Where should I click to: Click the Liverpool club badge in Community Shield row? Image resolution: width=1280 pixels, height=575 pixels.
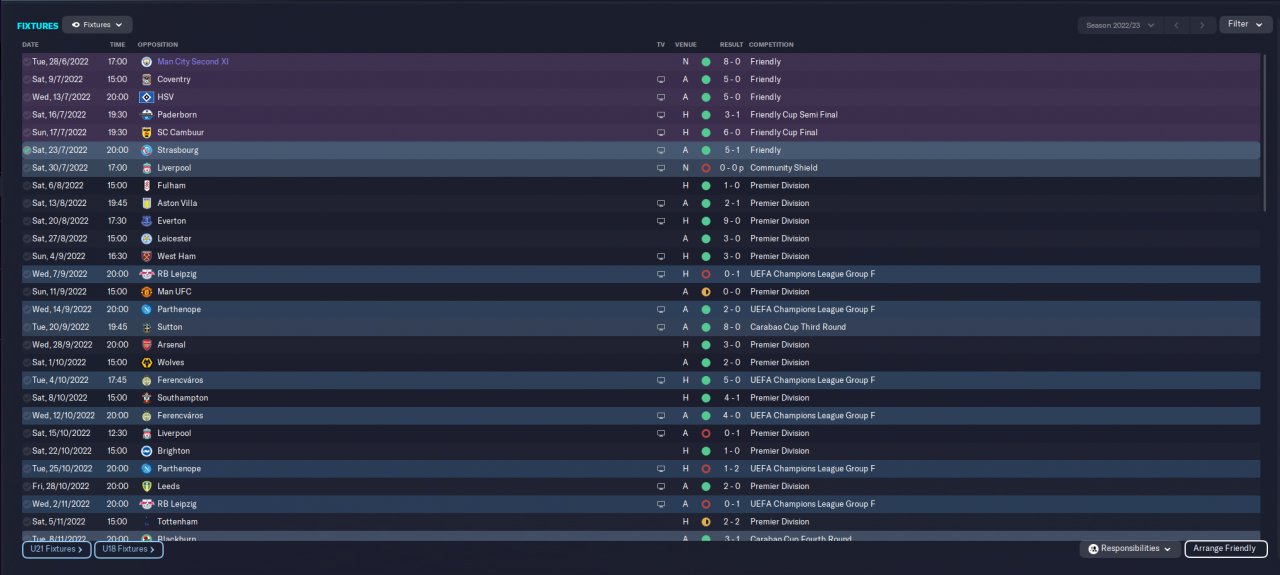point(146,168)
